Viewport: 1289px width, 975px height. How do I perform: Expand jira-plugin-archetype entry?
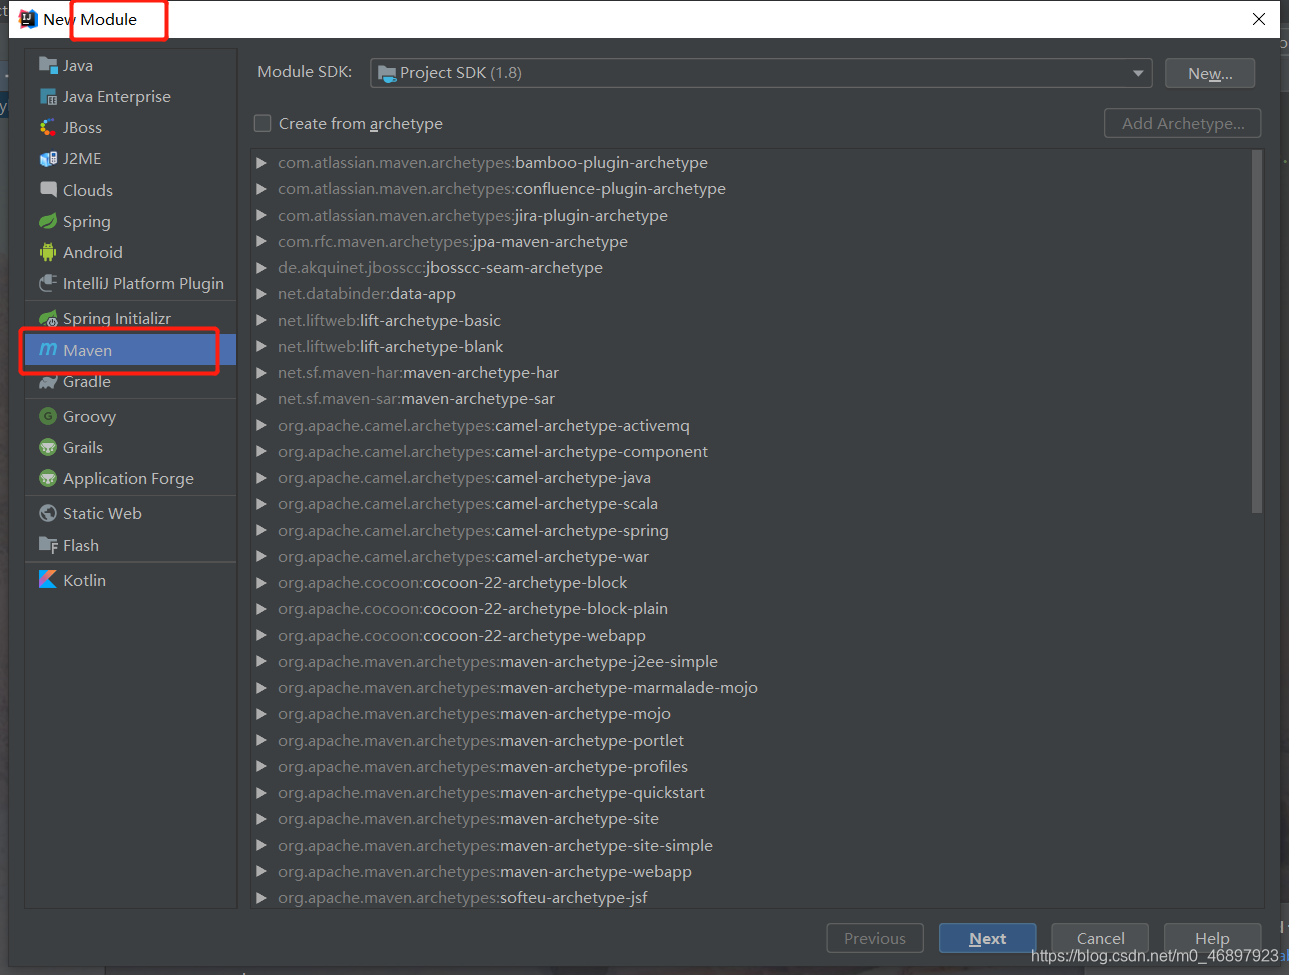tap(261, 215)
